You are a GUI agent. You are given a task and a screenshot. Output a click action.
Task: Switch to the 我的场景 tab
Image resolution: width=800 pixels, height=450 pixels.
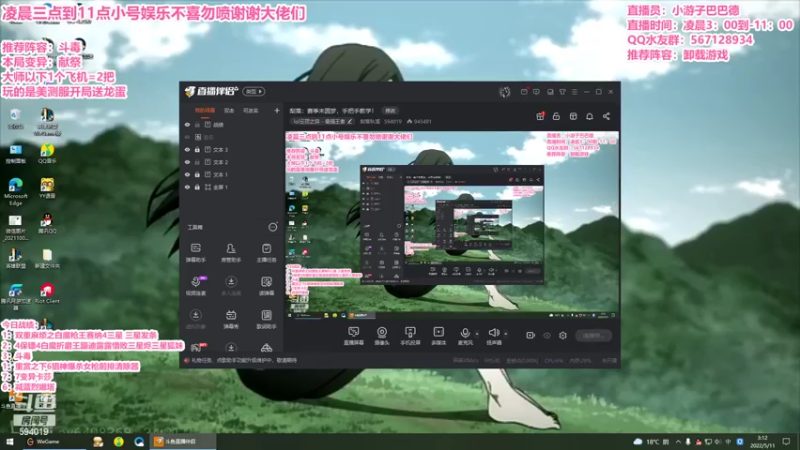[205, 110]
